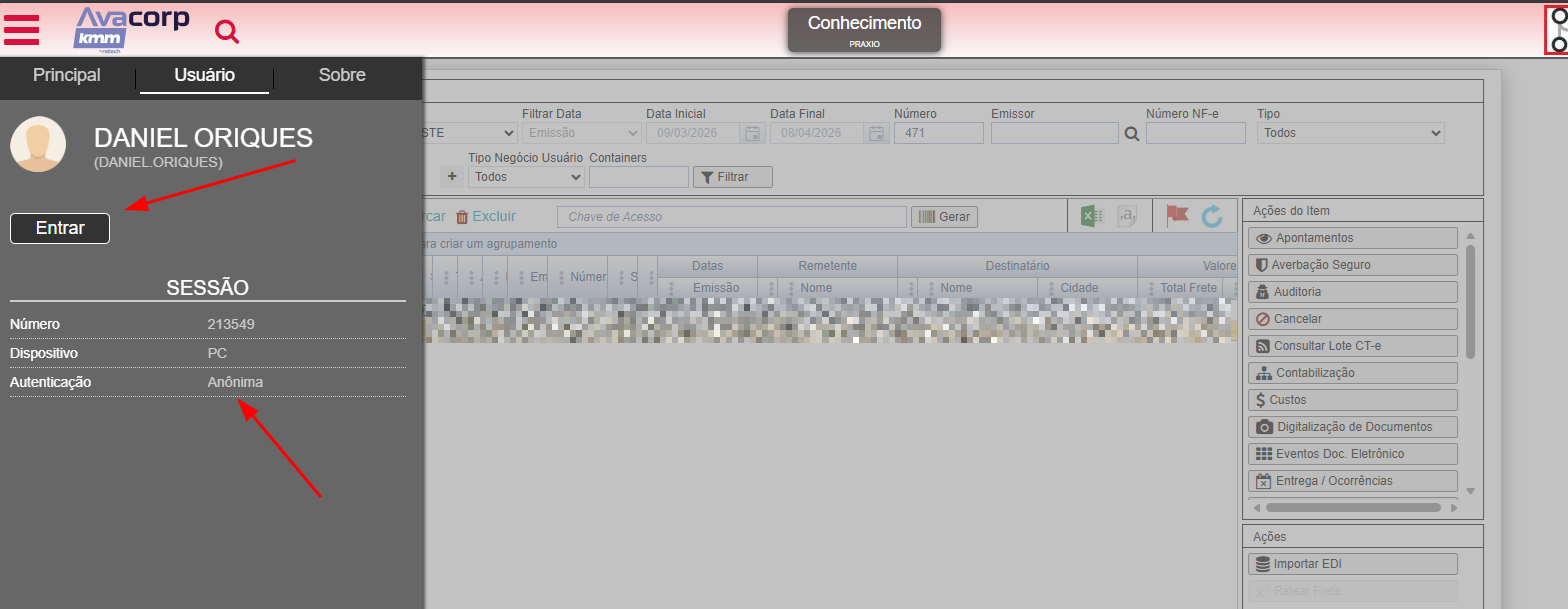Click the horizontal scrollbar in Ações do Item
This screenshot has height=609, width=1568.
tap(1352, 508)
